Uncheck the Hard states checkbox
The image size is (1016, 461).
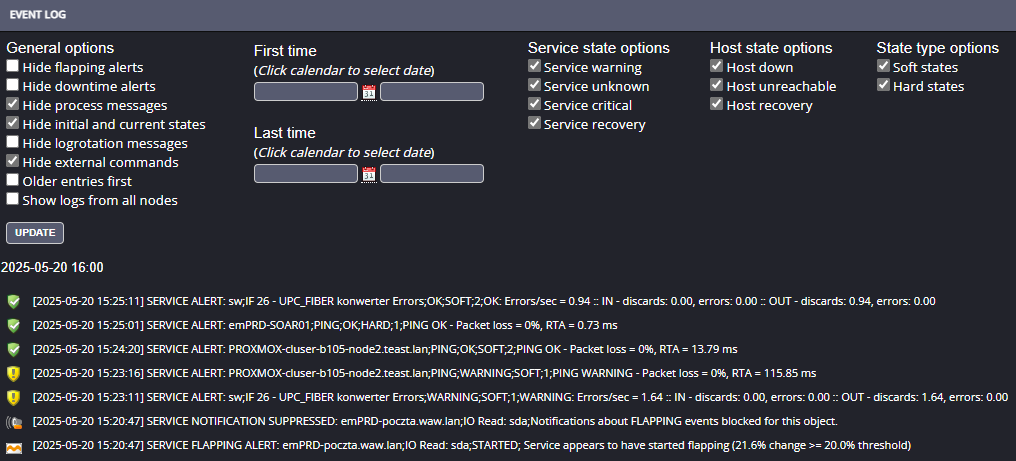(884, 86)
